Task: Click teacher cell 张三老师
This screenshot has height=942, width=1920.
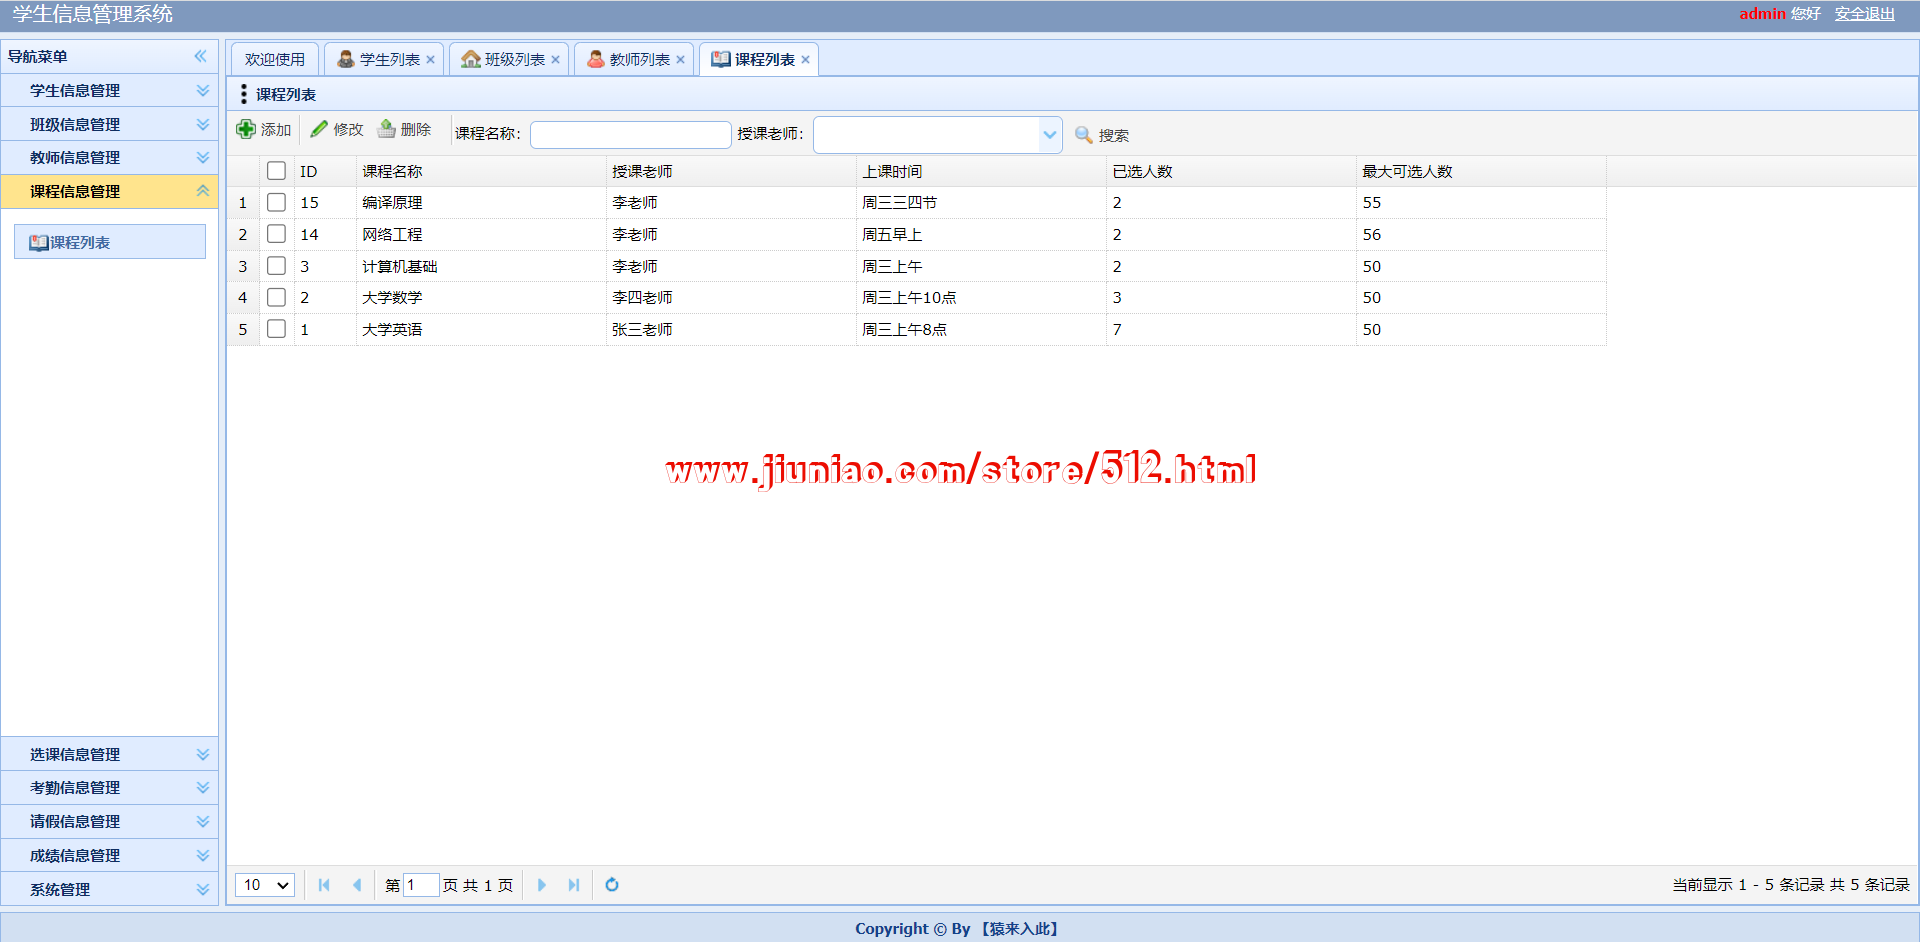Action: click(732, 330)
